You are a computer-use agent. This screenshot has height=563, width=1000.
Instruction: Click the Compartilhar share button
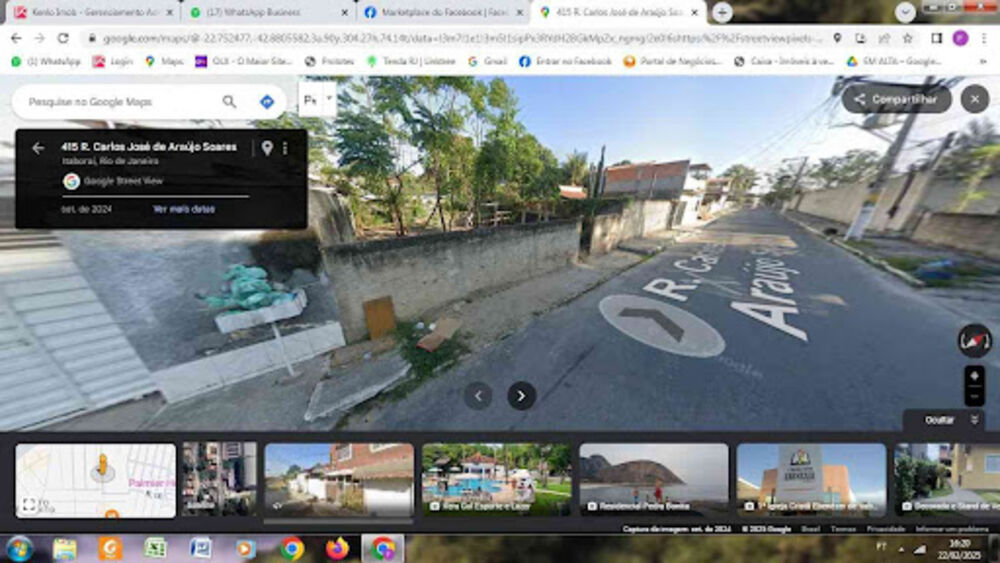click(896, 99)
